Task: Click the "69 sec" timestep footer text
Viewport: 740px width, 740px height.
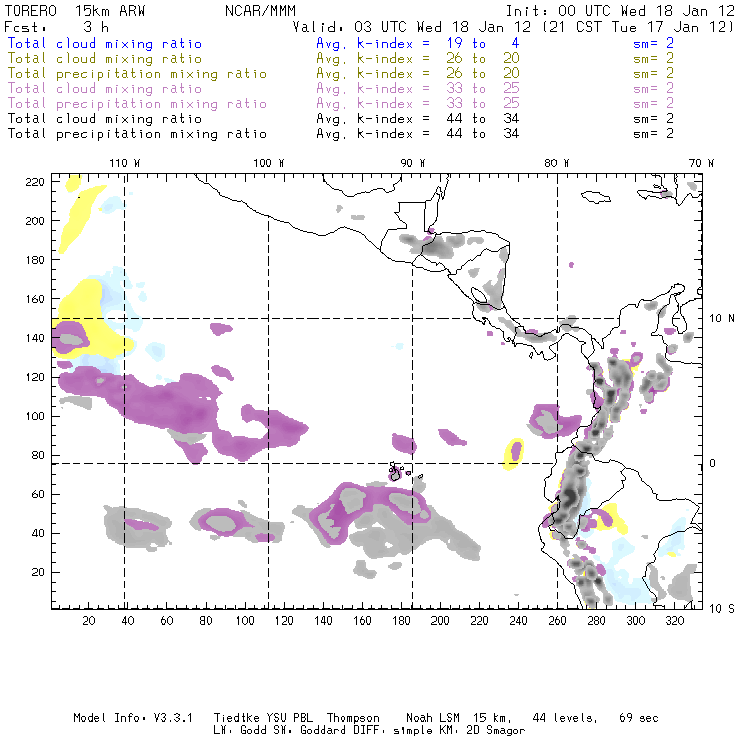Action: (639, 718)
